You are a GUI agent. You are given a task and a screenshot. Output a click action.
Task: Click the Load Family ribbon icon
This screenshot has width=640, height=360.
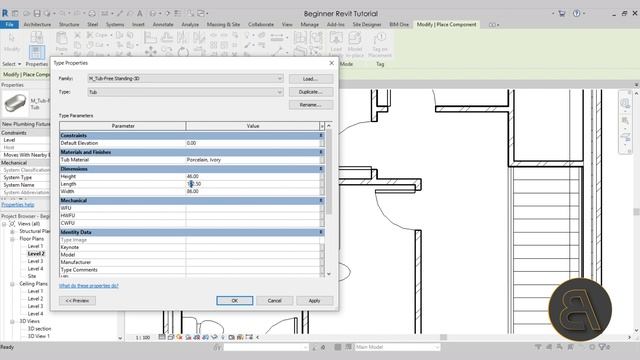pos(336,38)
